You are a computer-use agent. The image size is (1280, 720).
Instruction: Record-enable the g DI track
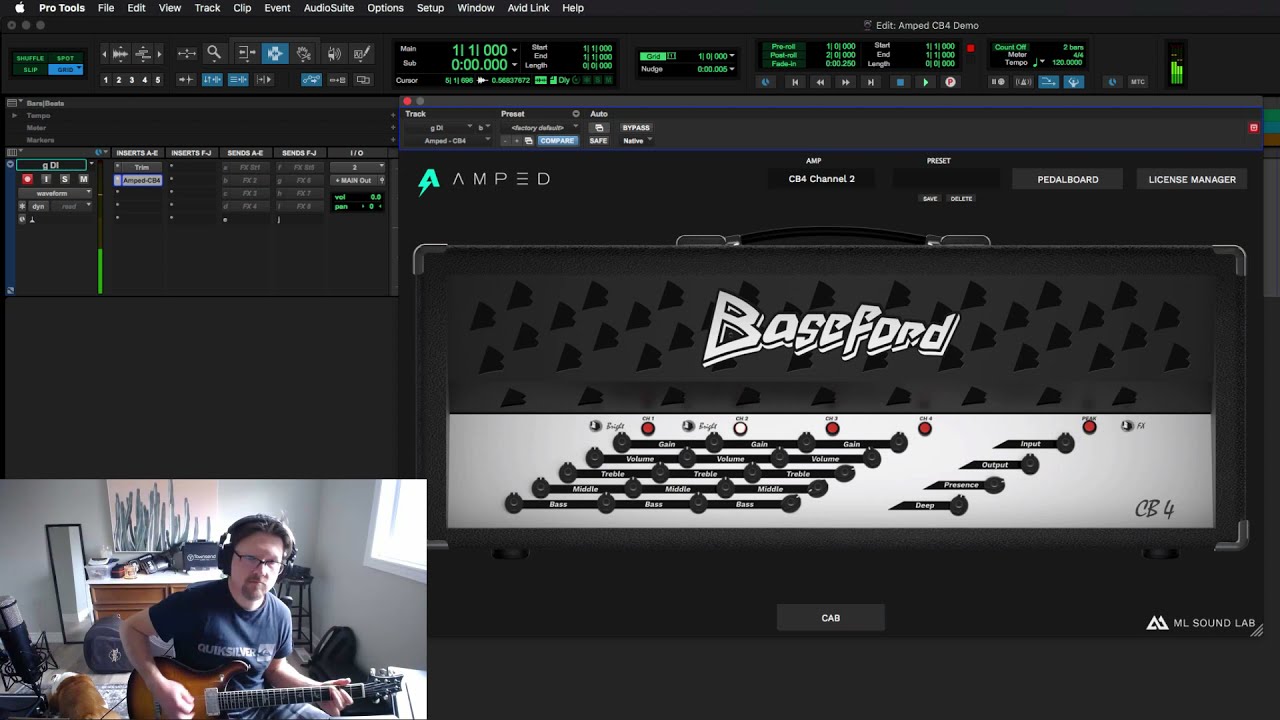27,179
